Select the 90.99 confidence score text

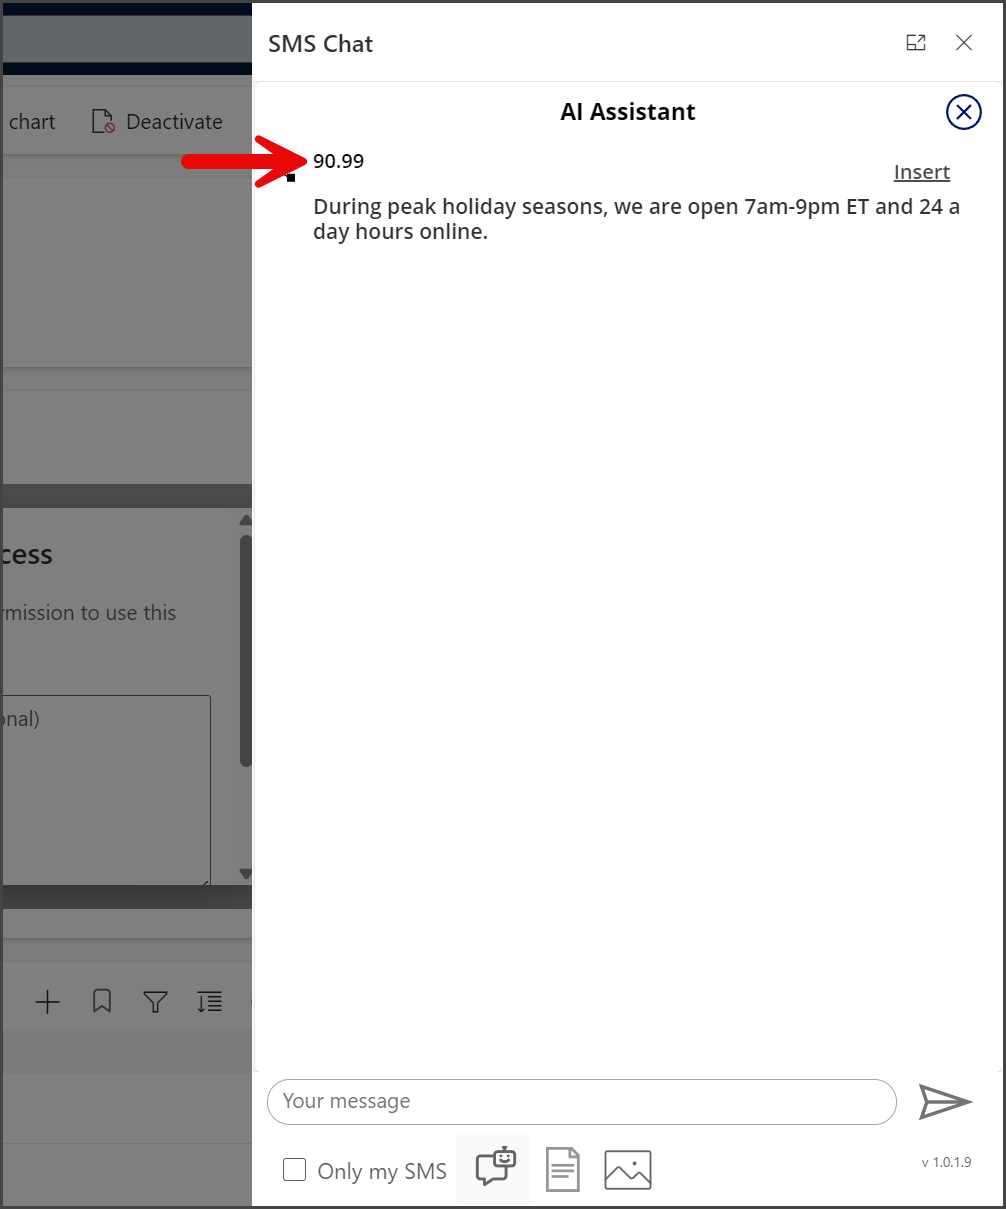[339, 161]
